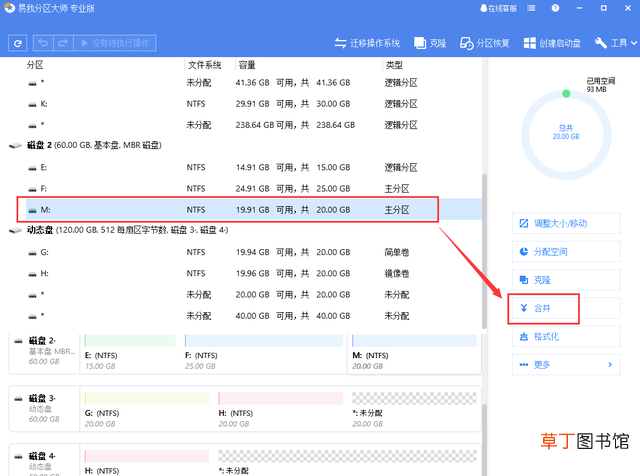Select the M: partition row
The width and height of the screenshot is (640, 476).
pyautogui.click(x=253, y=210)
